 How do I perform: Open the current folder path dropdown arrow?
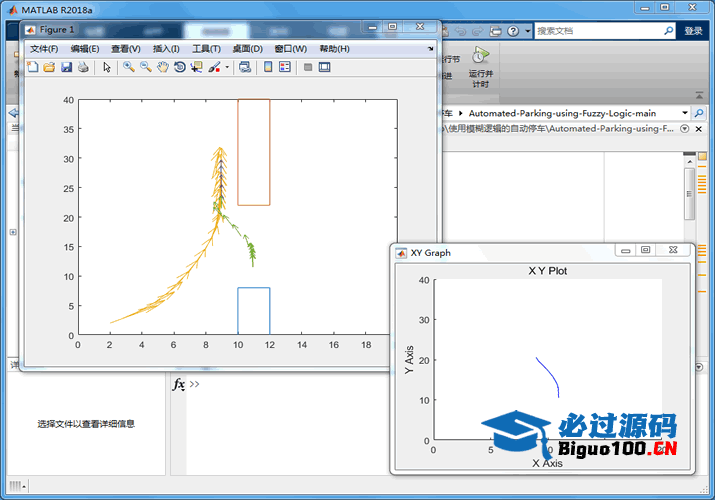[684, 113]
